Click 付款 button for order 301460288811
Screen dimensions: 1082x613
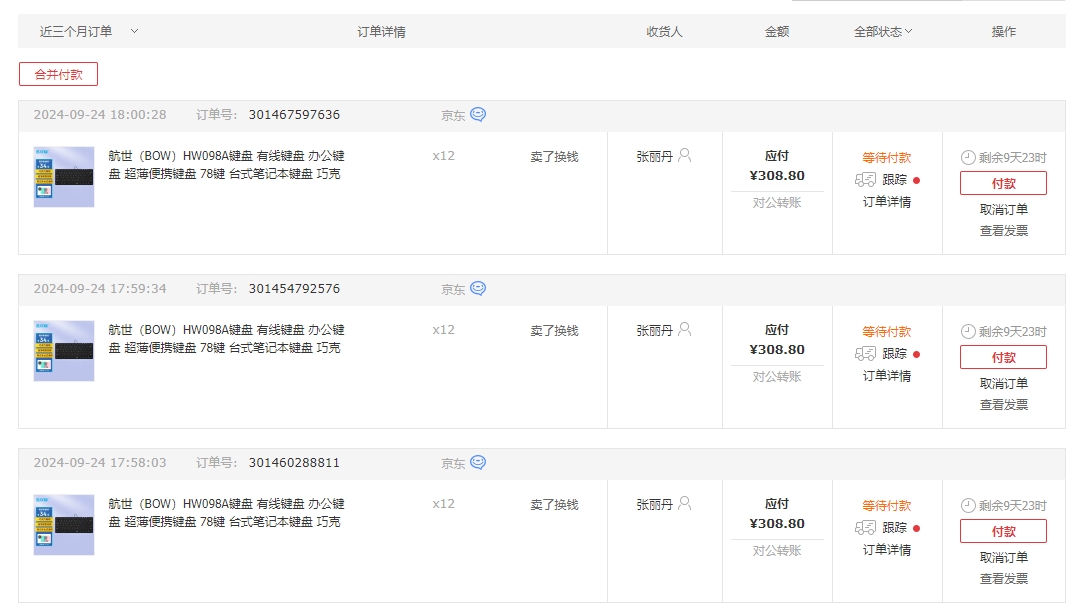pyautogui.click(x=1003, y=532)
